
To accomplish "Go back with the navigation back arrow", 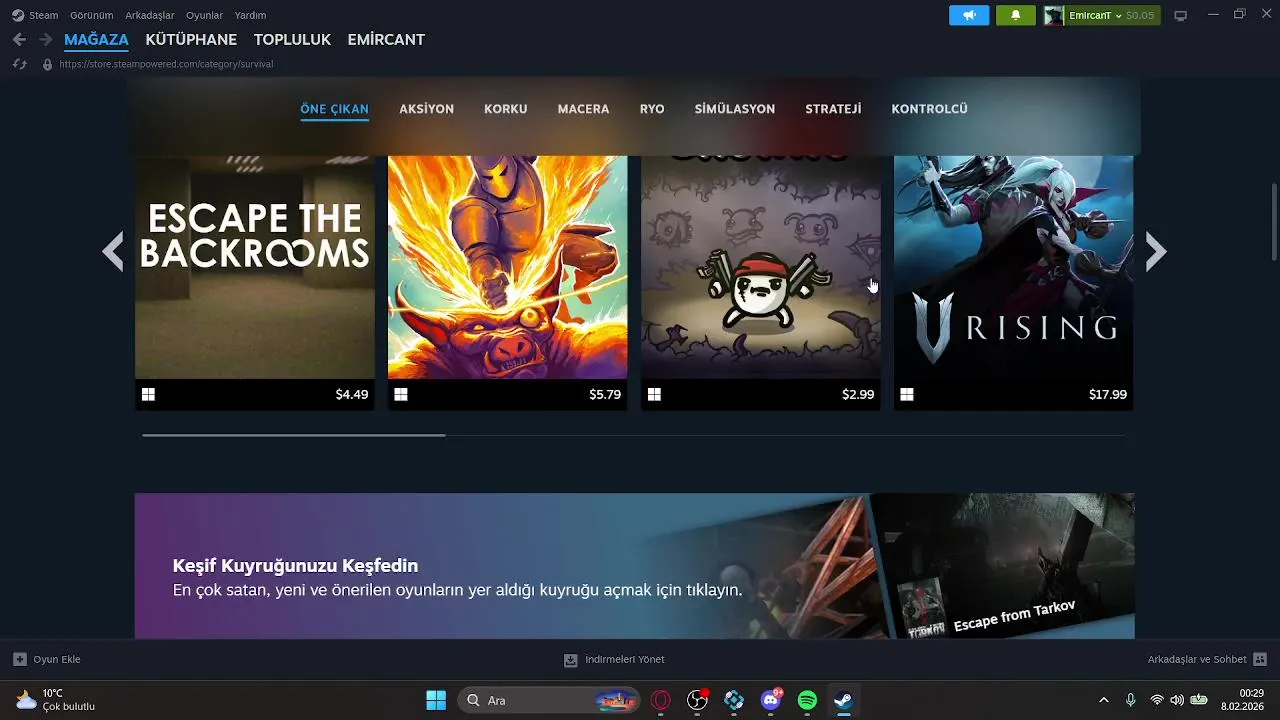I will pos(19,40).
